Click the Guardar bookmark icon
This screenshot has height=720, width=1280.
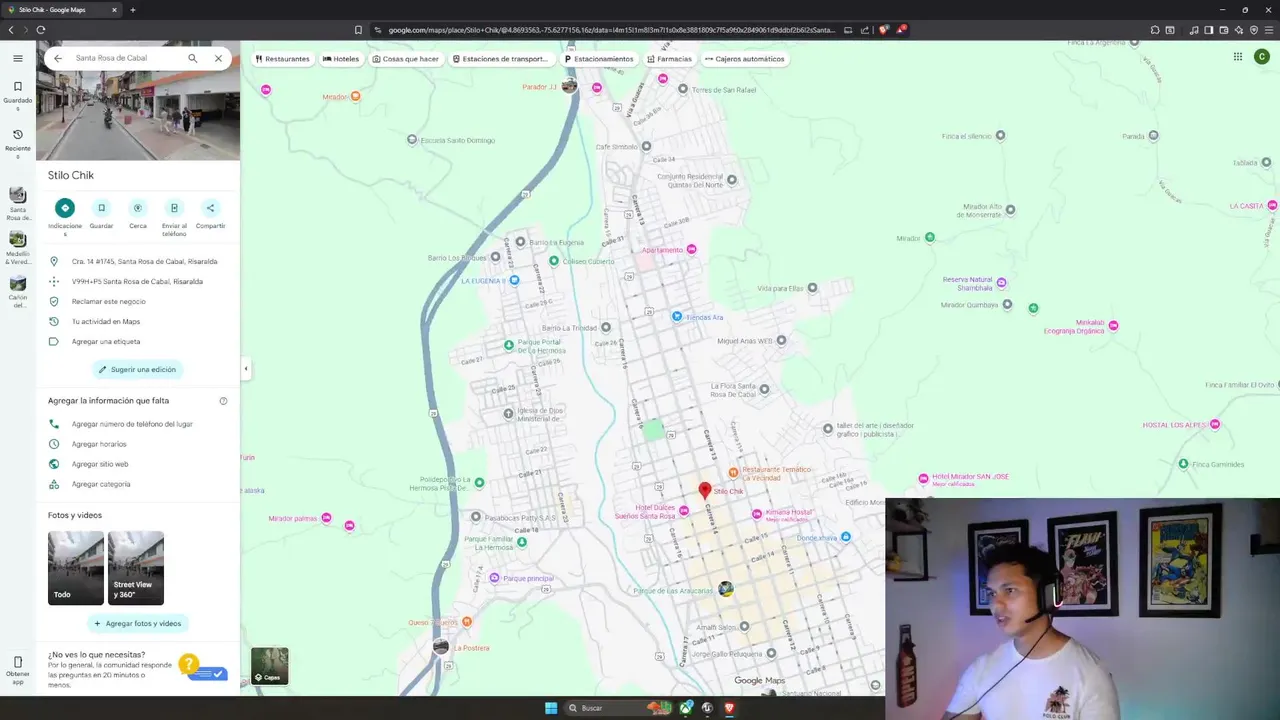pyautogui.click(x=101, y=208)
